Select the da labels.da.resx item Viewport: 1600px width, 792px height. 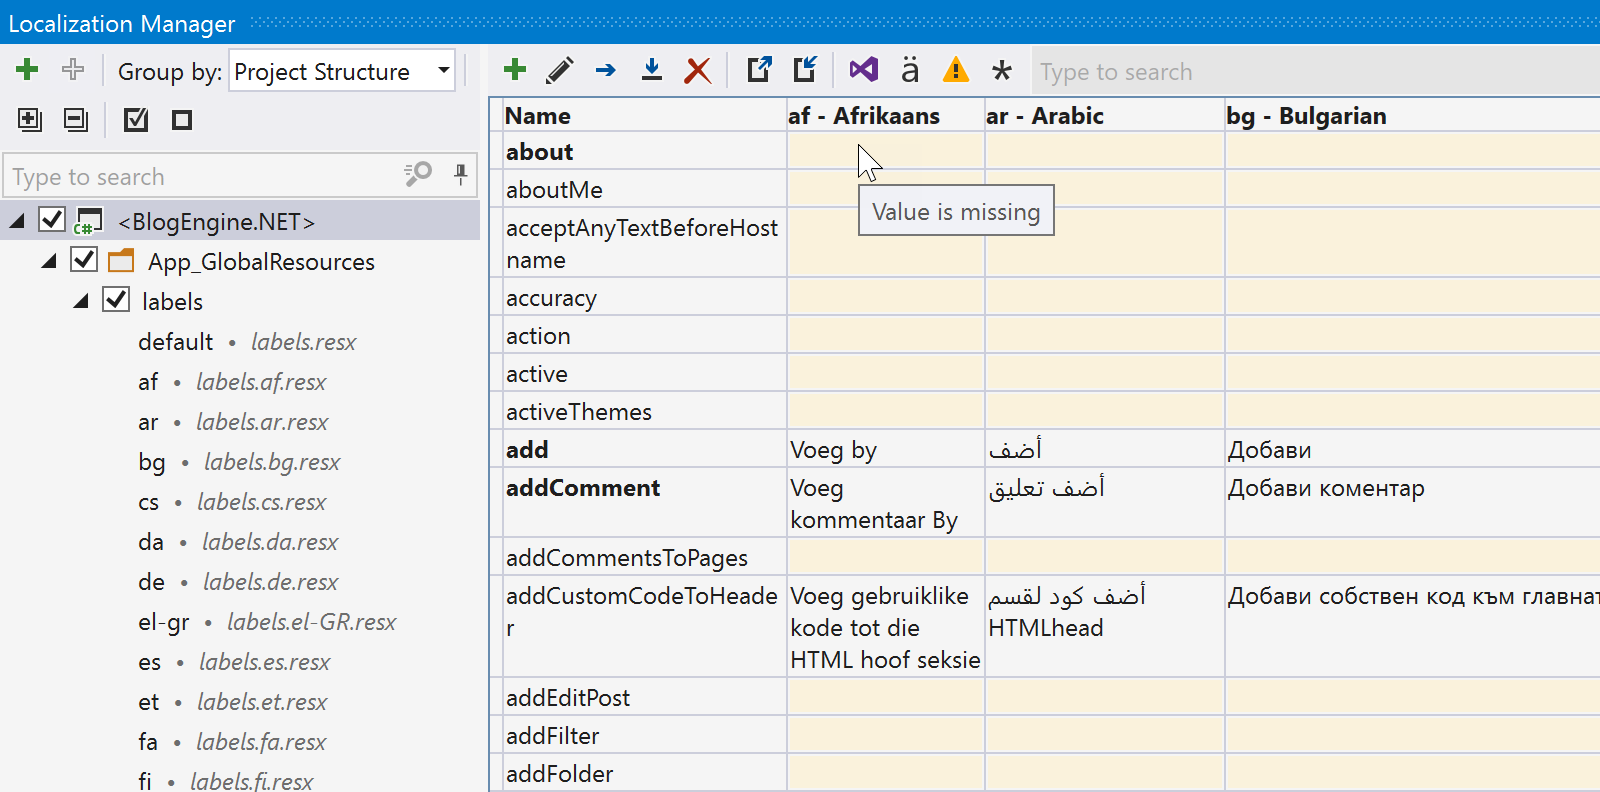coord(238,542)
